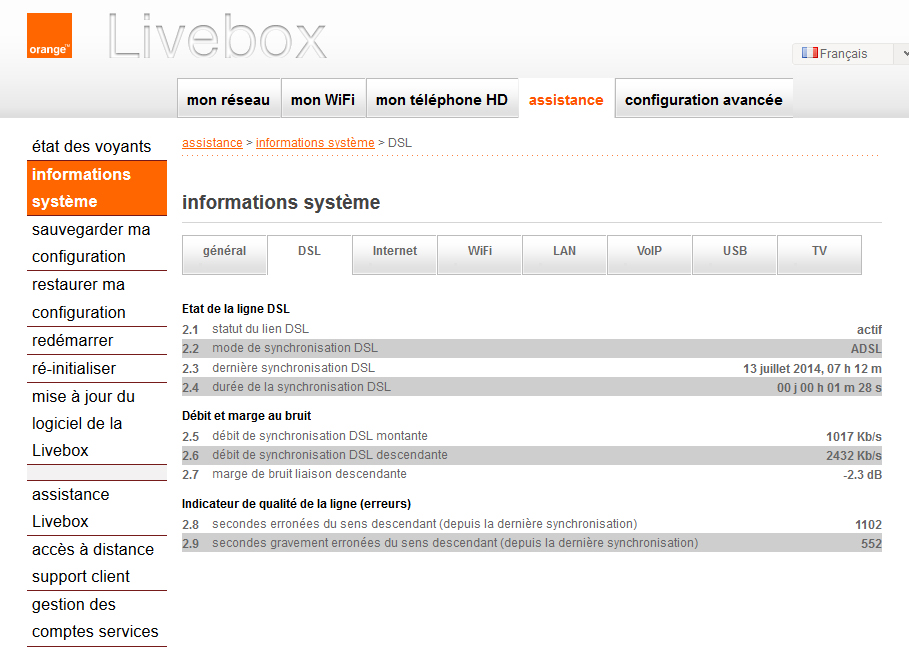Switch to the Internet tab
This screenshot has height=663, width=909.
pyautogui.click(x=394, y=254)
